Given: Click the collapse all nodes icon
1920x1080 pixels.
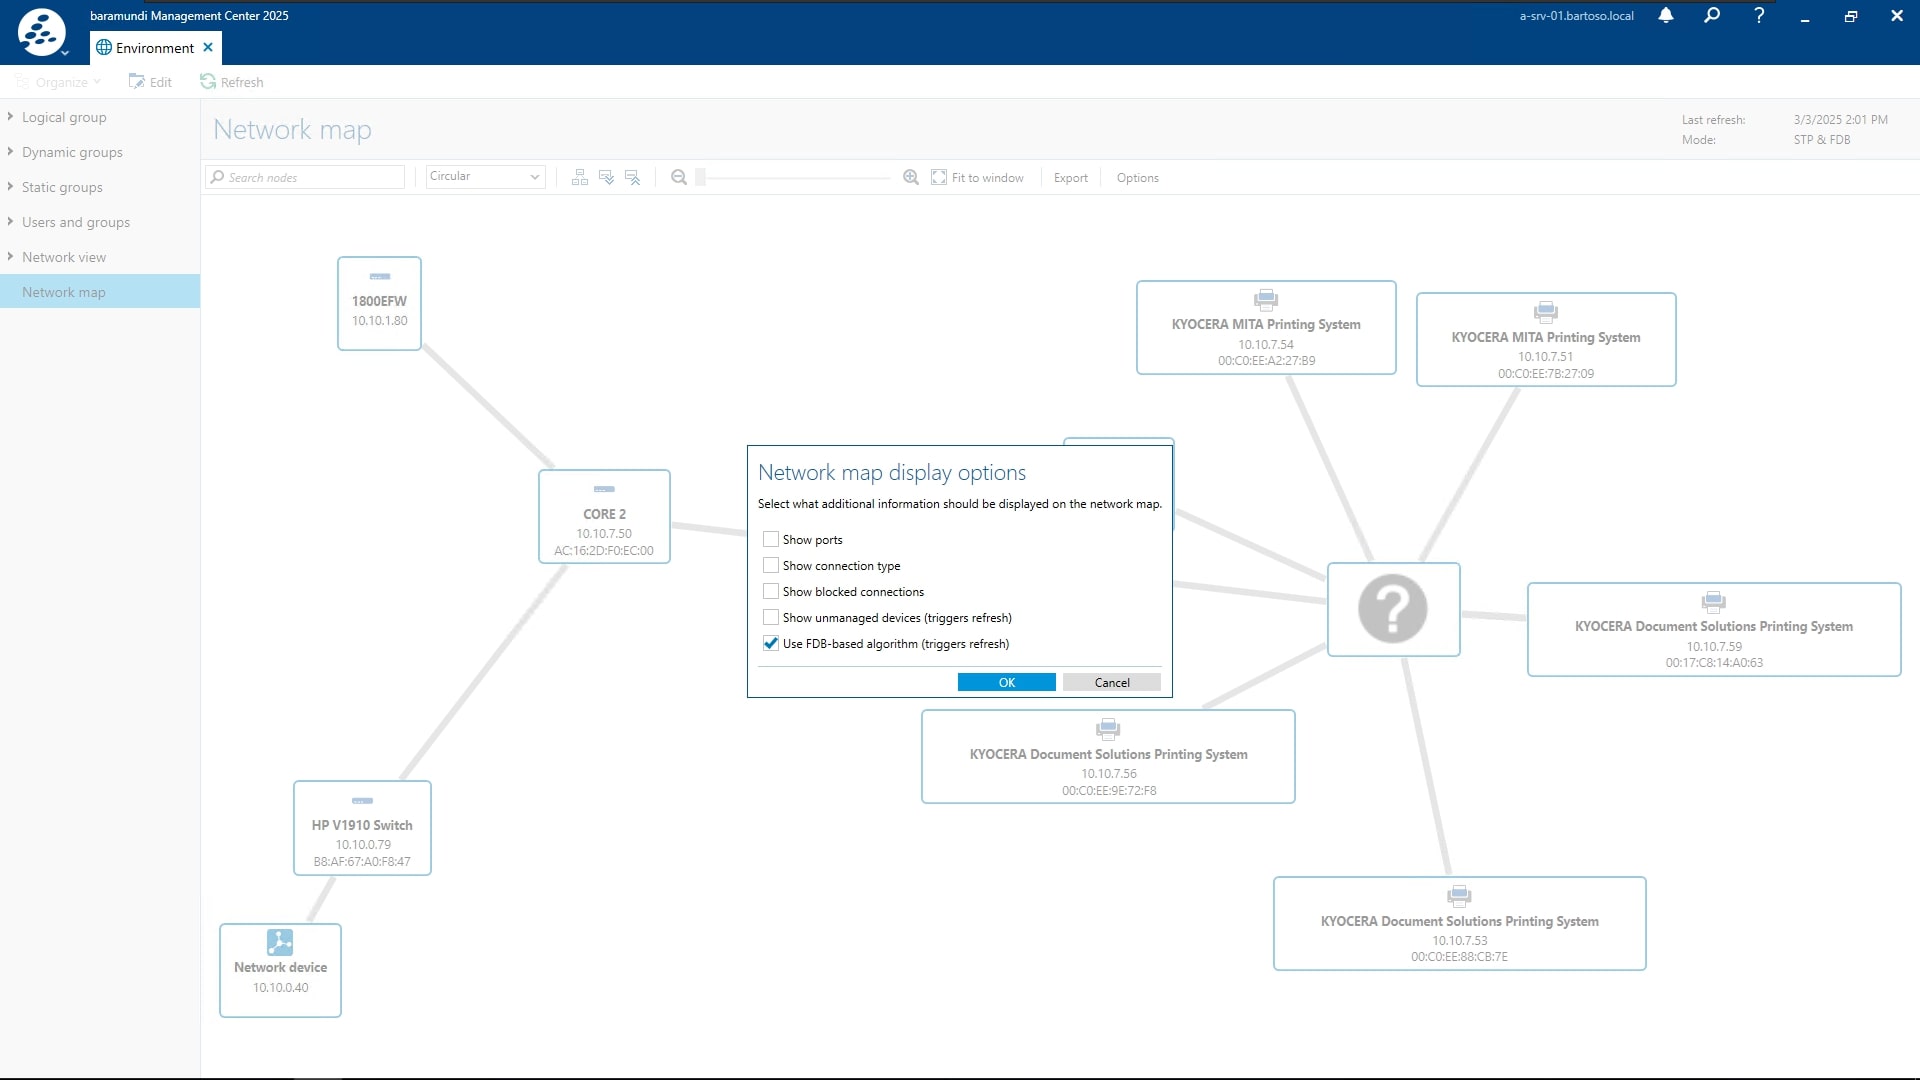Looking at the screenshot, I should (x=632, y=177).
